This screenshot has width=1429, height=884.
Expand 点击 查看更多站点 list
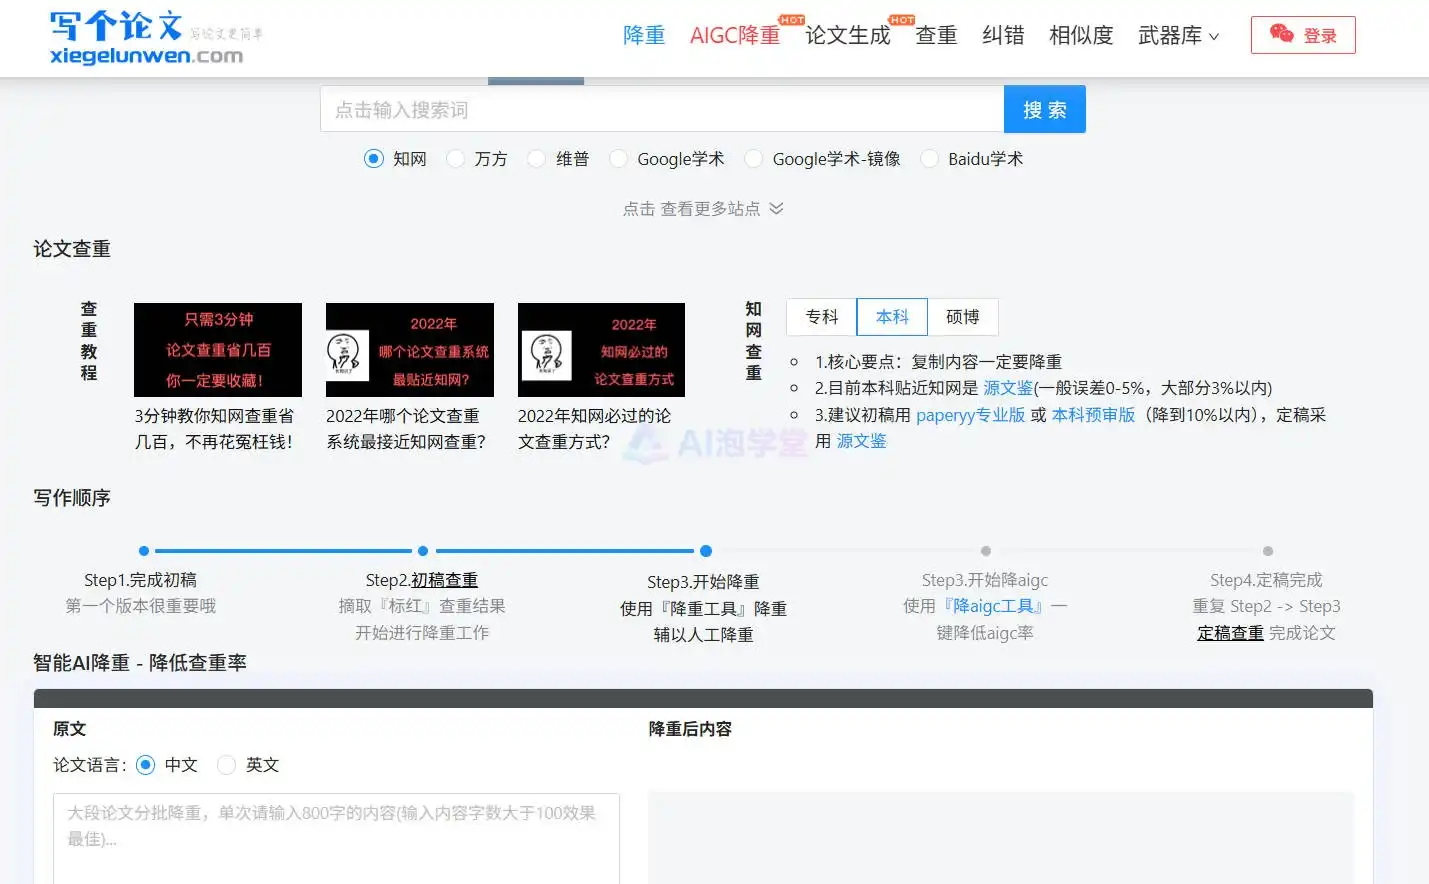[703, 208]
